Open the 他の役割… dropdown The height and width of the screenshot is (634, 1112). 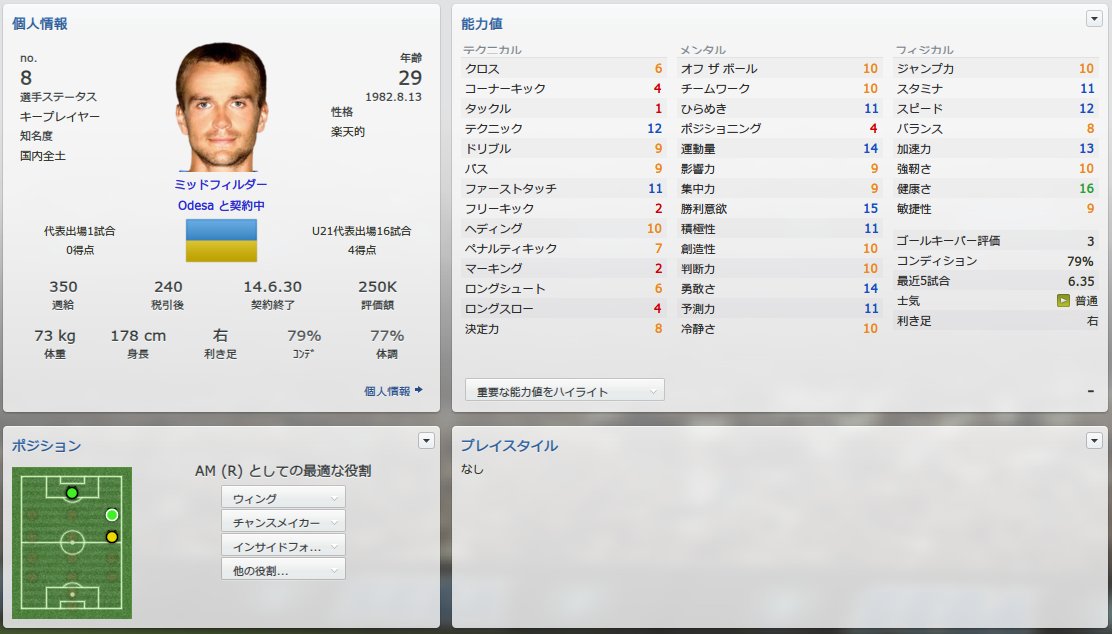(x=283, y=570)
